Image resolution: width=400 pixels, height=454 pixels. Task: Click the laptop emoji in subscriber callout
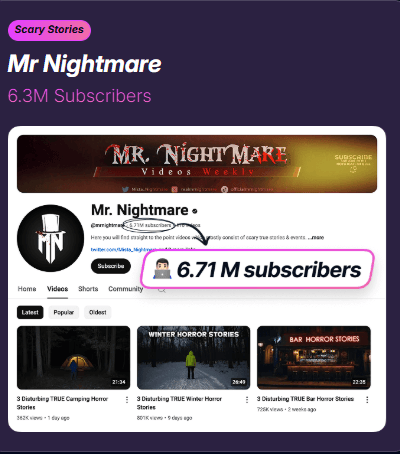tap(162, 269)
